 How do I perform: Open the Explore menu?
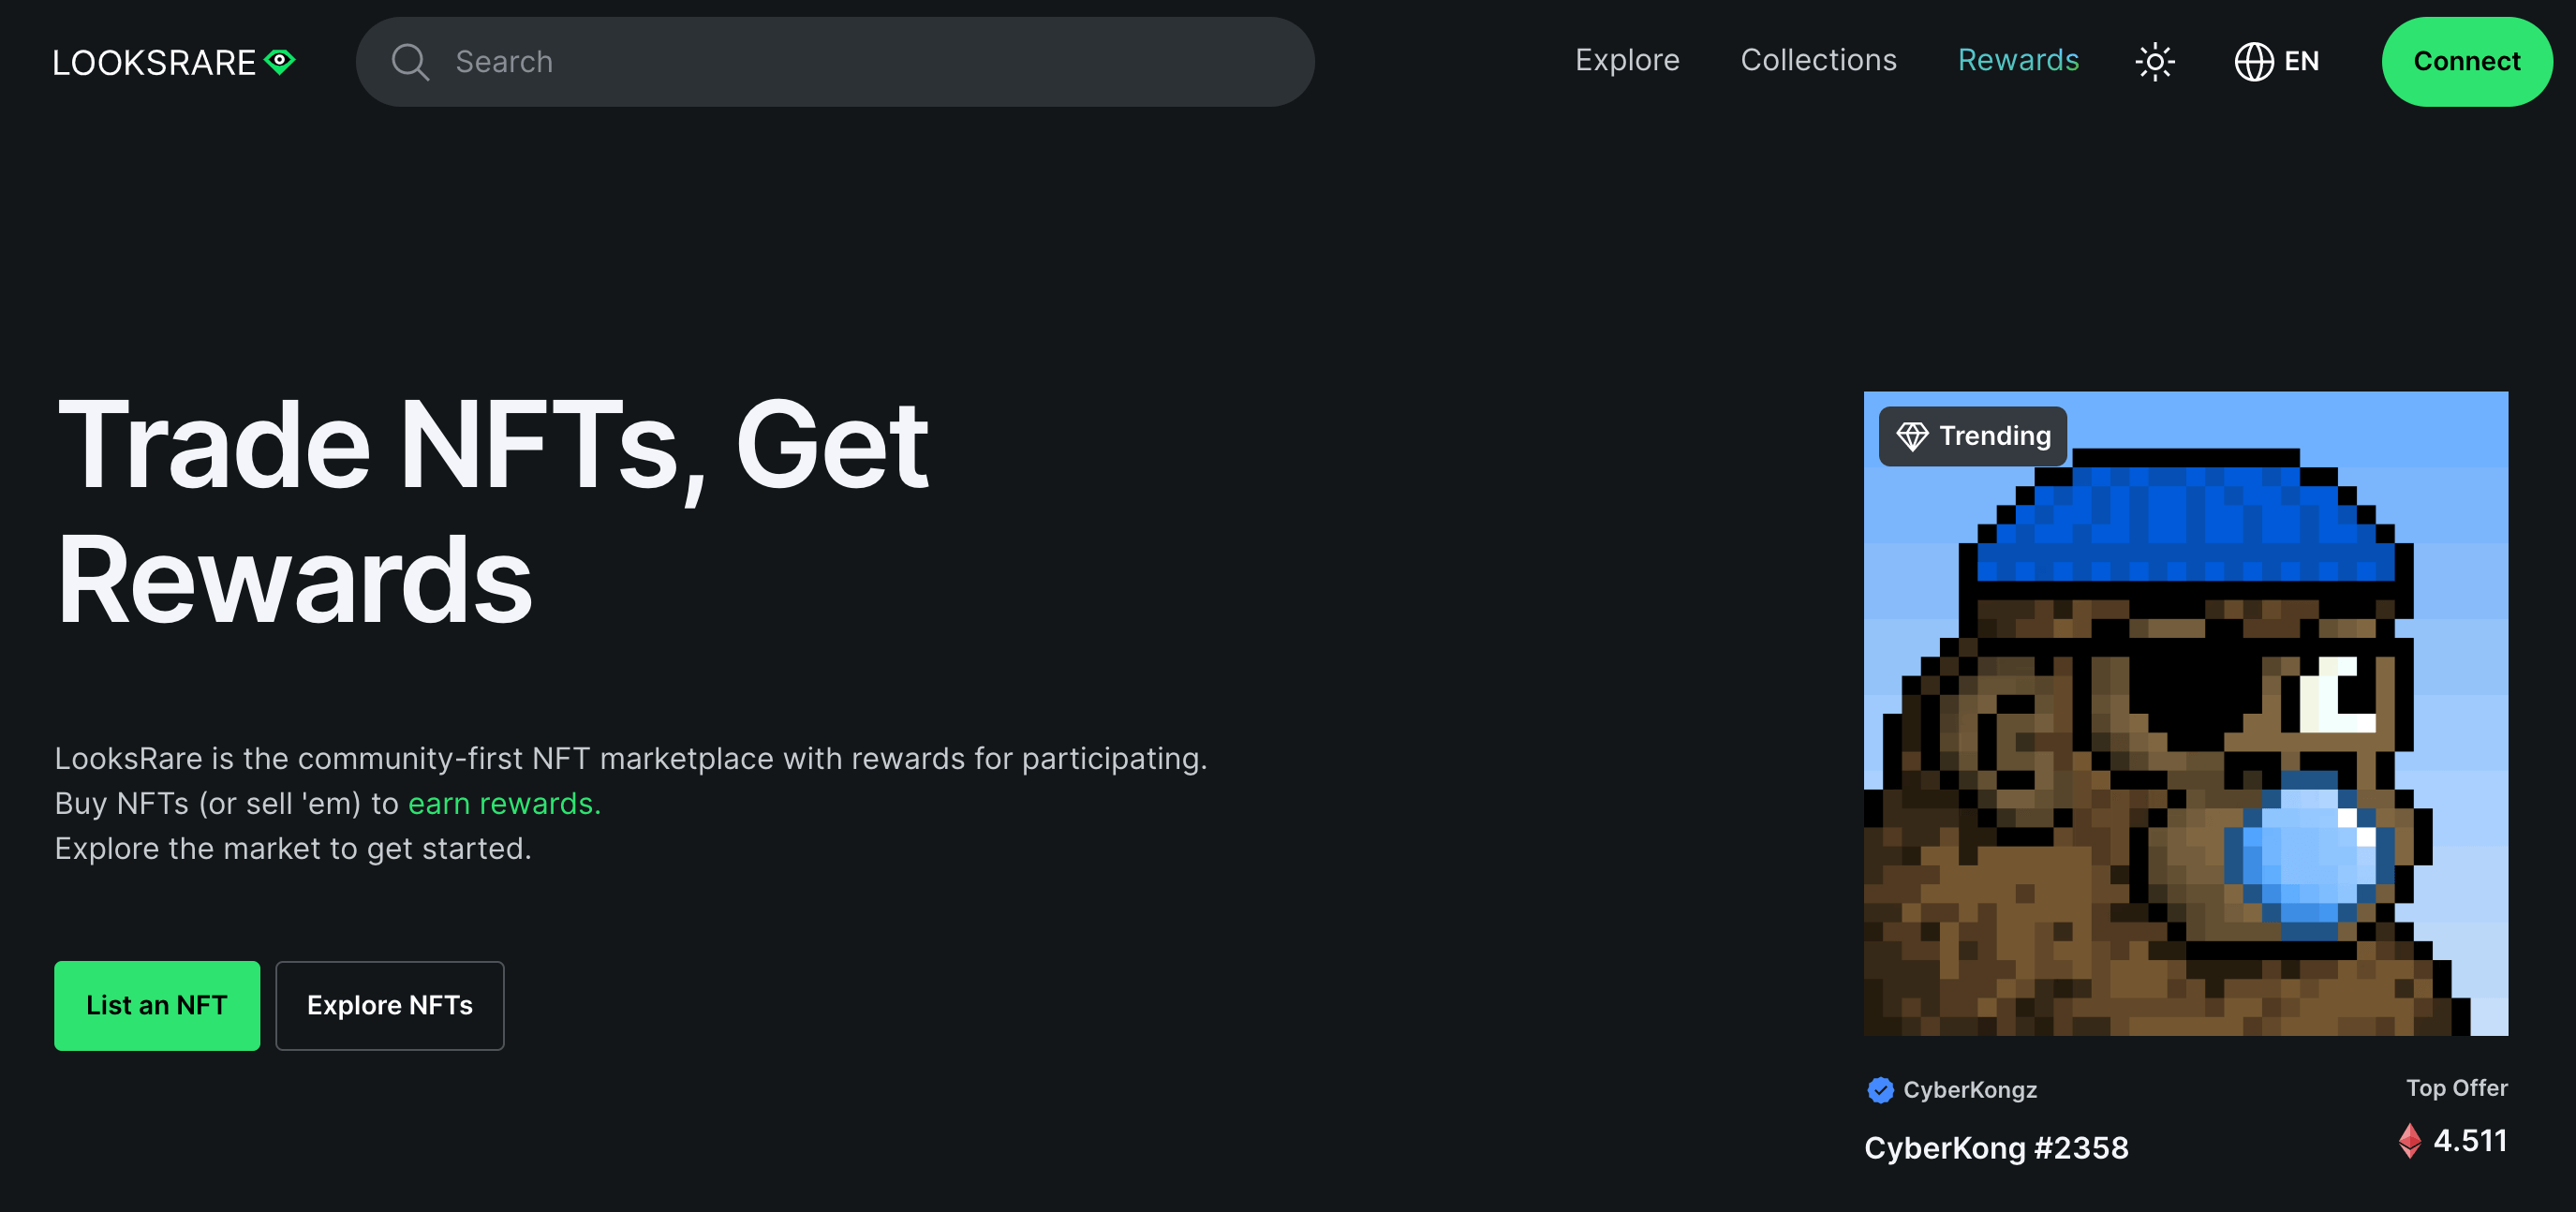[1627, 61]
